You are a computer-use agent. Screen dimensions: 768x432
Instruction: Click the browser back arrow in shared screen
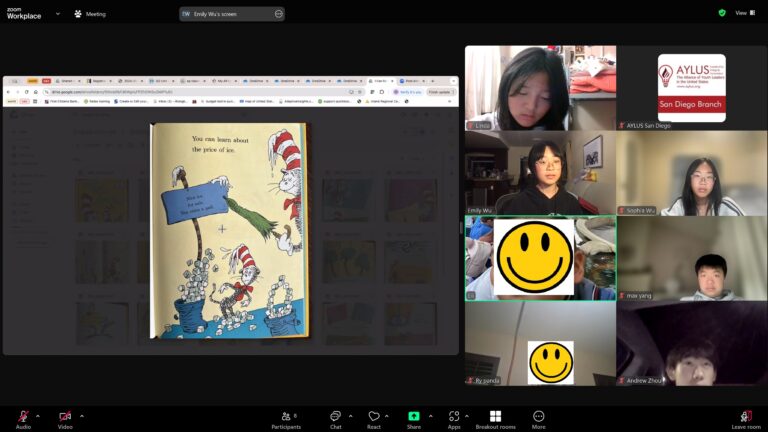8,92
